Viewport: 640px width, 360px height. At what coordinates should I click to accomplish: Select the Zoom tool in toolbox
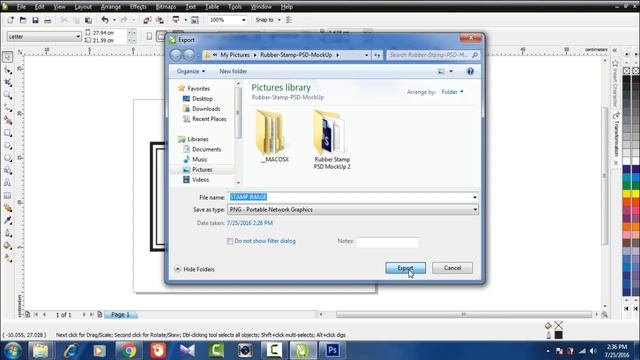[x=7, y=95]
